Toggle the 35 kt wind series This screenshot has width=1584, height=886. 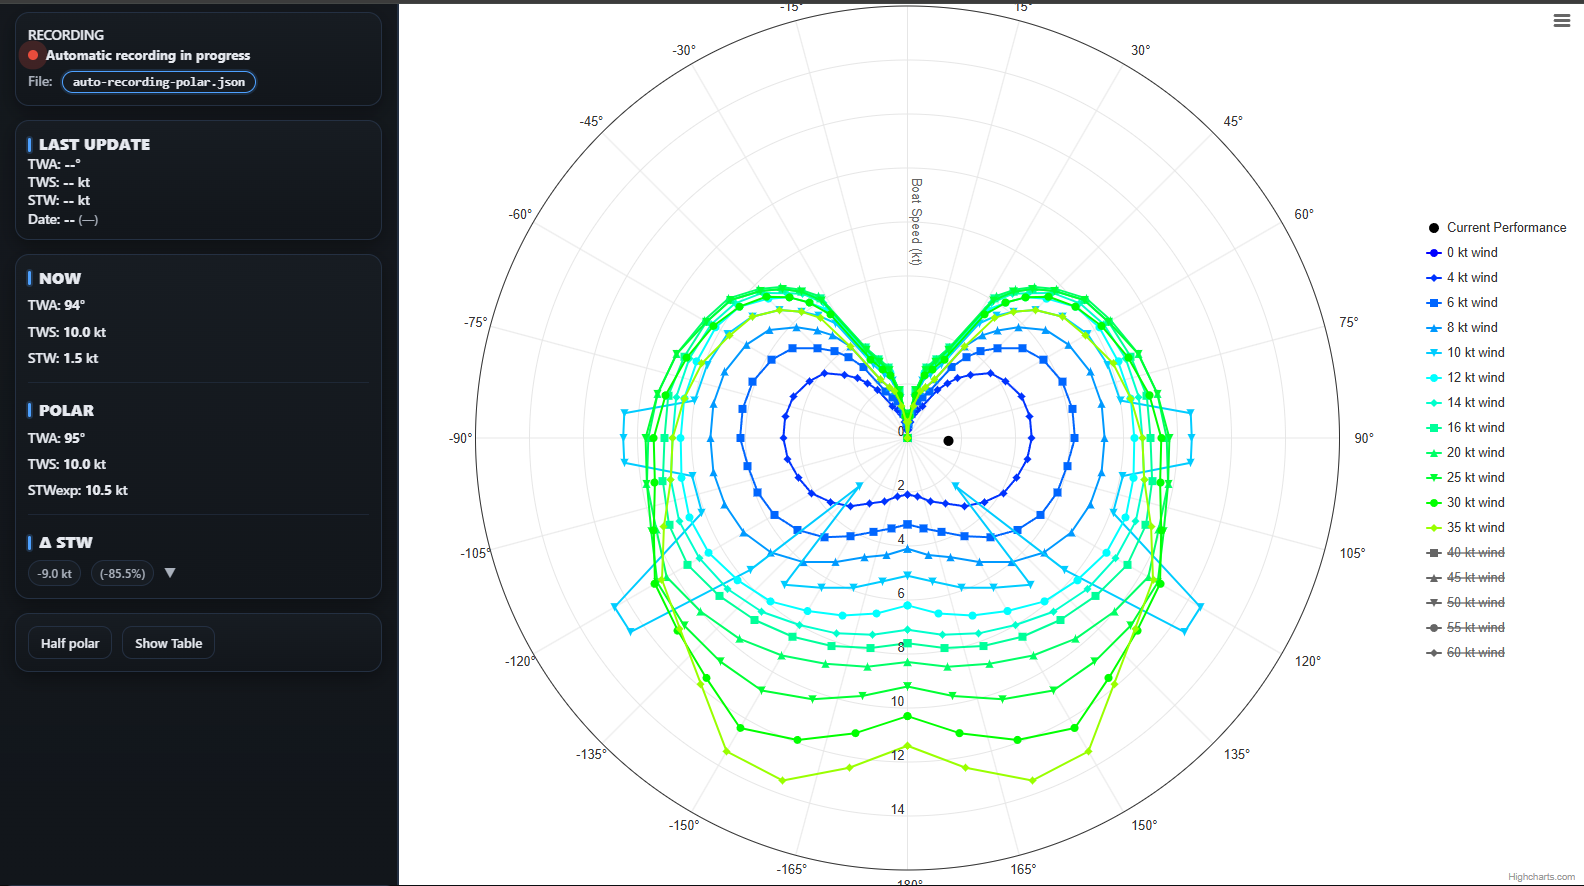pos(1466,527)
